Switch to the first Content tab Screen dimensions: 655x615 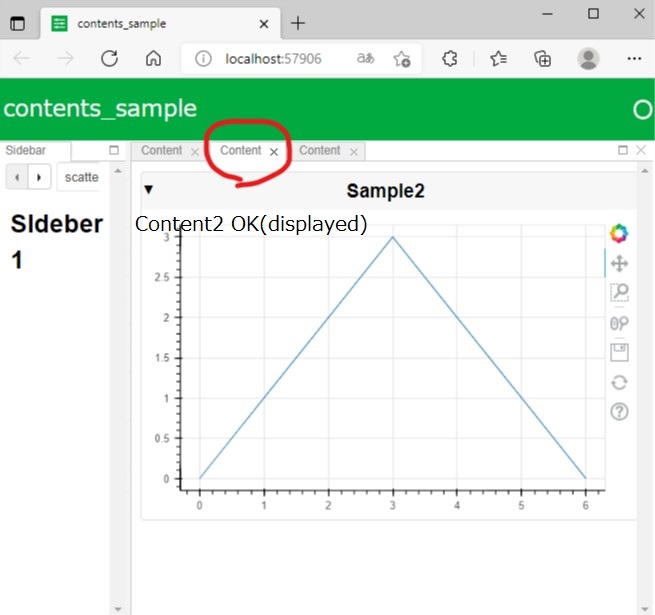(161, 151)
